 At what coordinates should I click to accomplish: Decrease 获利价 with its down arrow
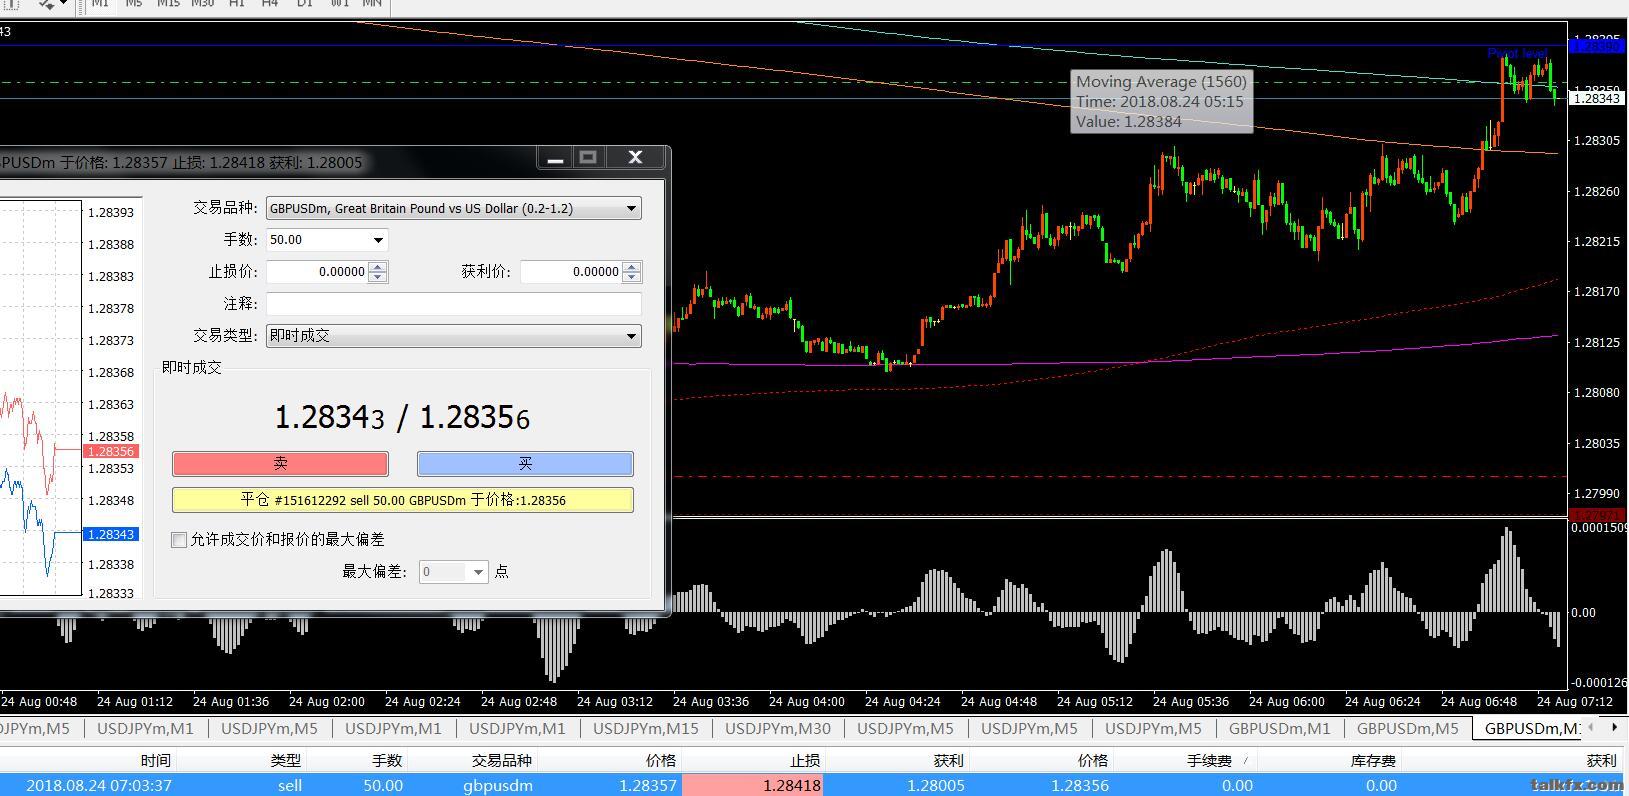631,278
